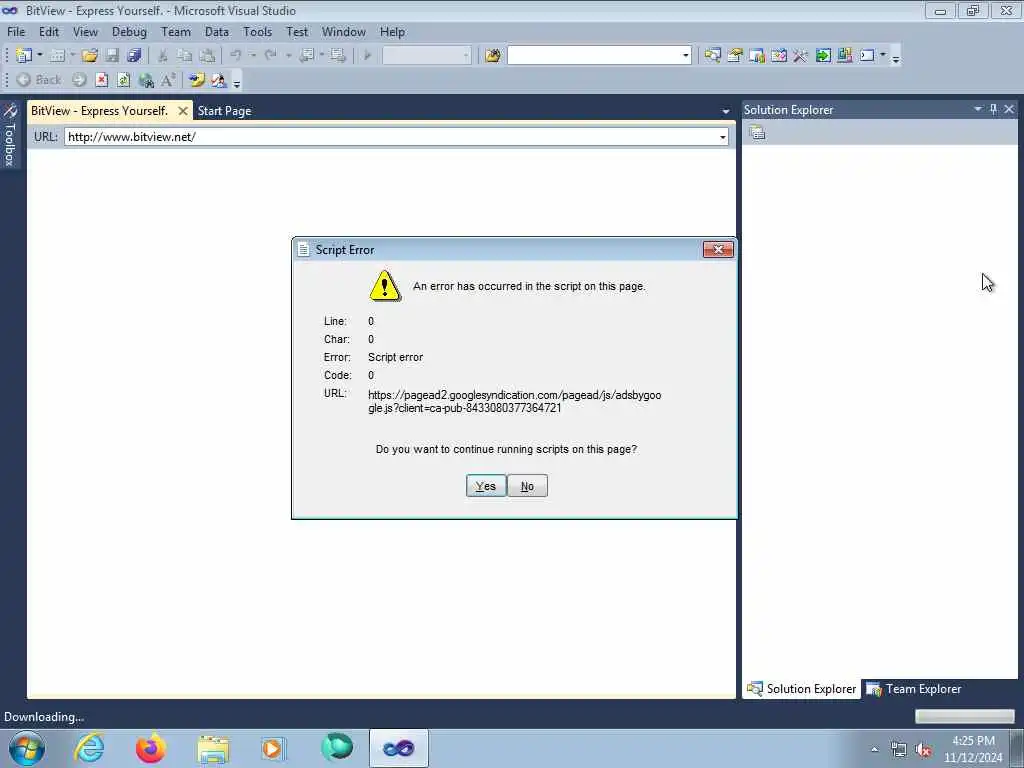
Task: Open the Solution Configurations combo box
Action: coord(426,56)
